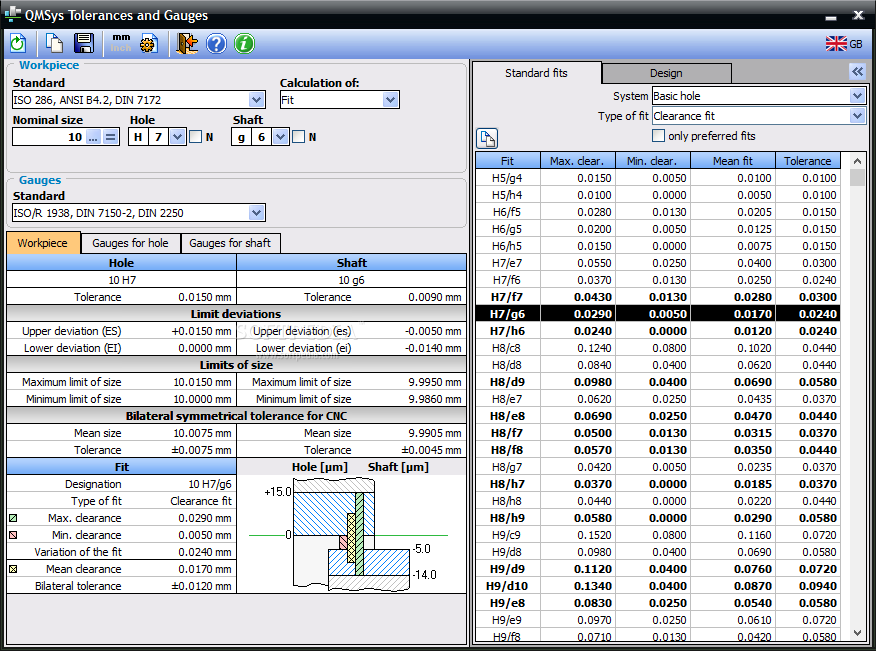This screenshot has width=876, height=651.
Task: Switch to Gauges for shaft tab
Action: click(230, 243)
